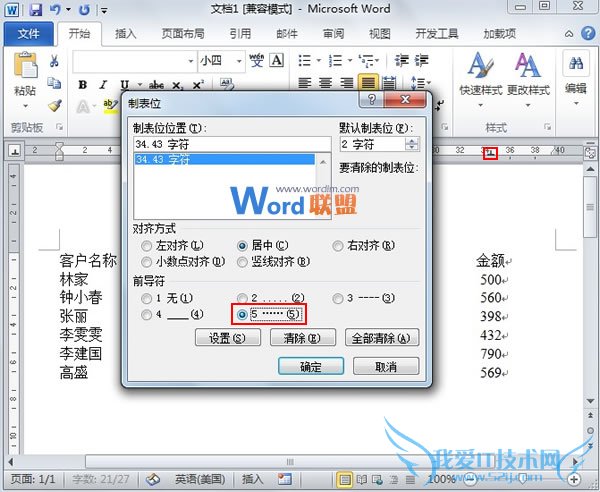
Task: Increase the paragraph indent
Action: click(421, 60)
